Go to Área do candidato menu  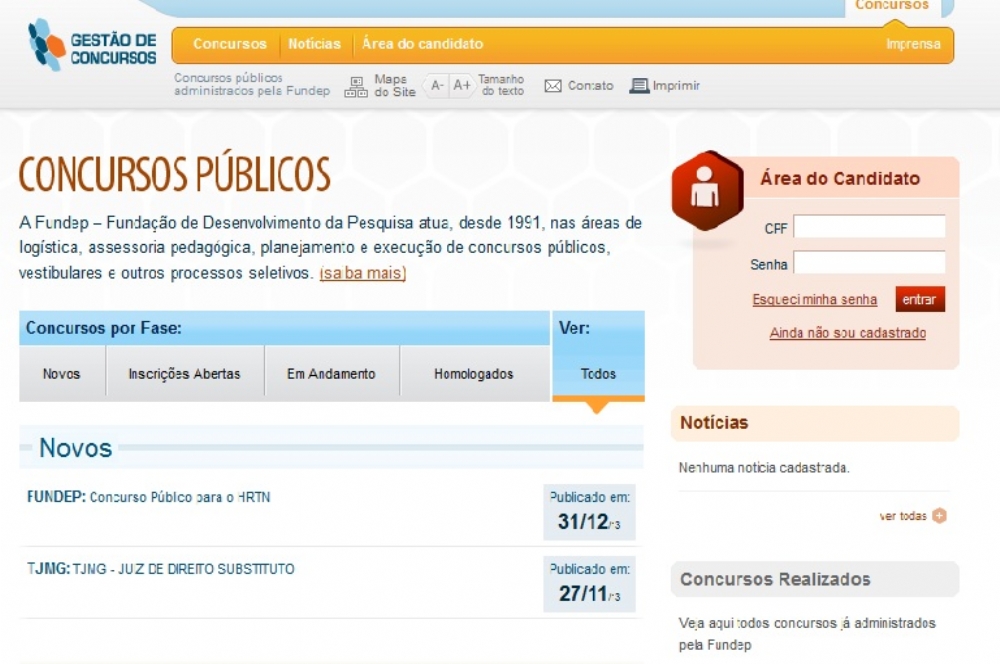click(422, 44)
